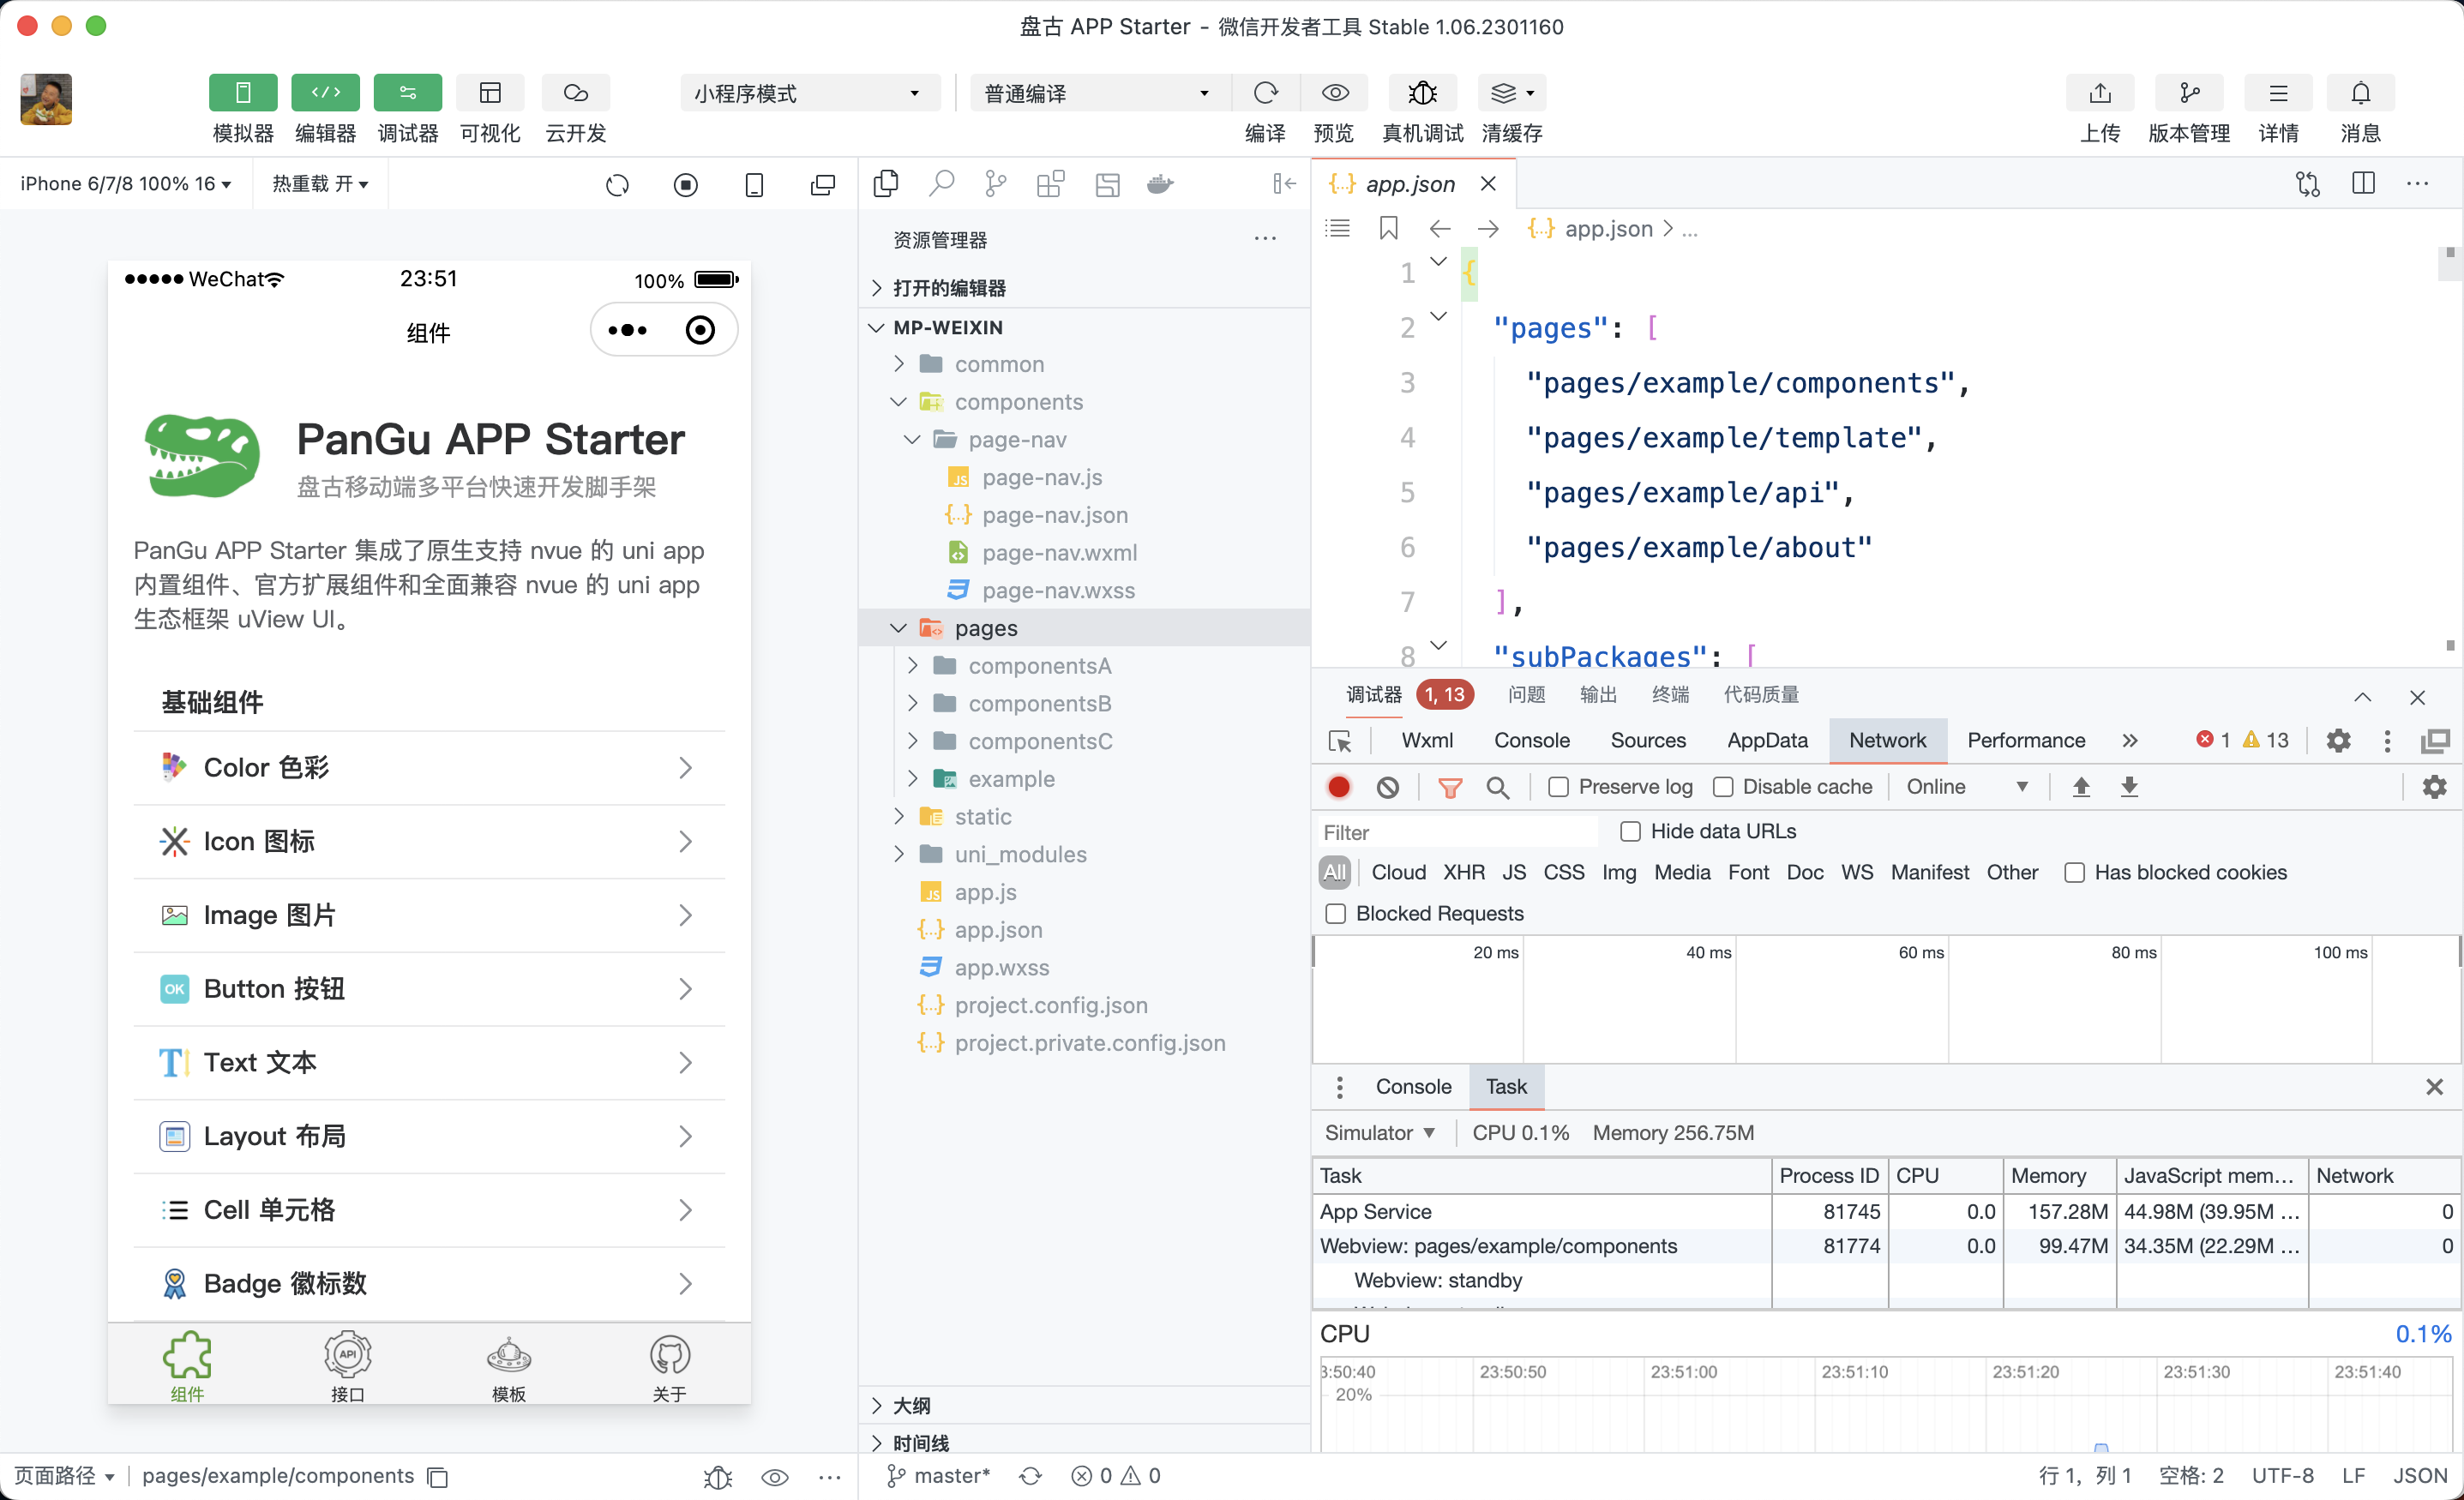
Task: Toggle the Preserve log checkbox
Action: [1559, 787]
